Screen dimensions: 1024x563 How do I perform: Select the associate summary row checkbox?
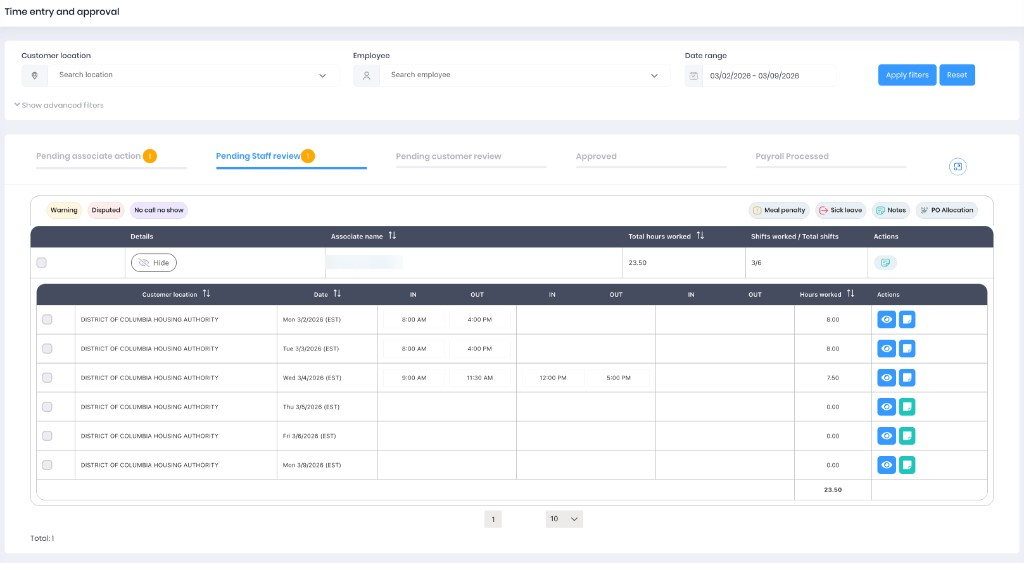click(x=42, y=263)
